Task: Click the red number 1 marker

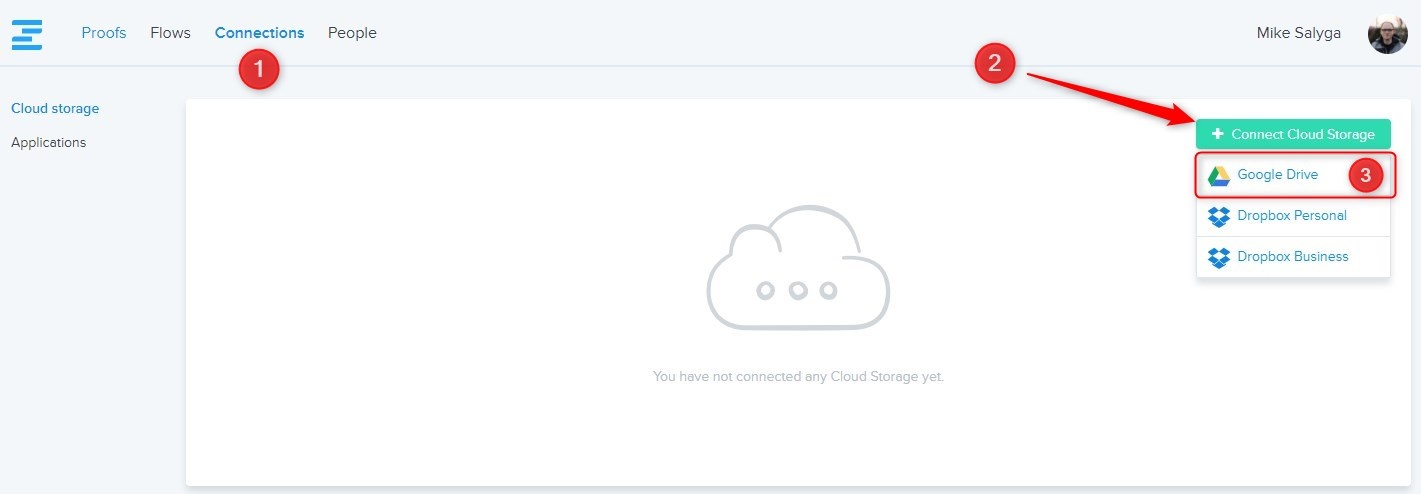Action: [x=258, y=69]
